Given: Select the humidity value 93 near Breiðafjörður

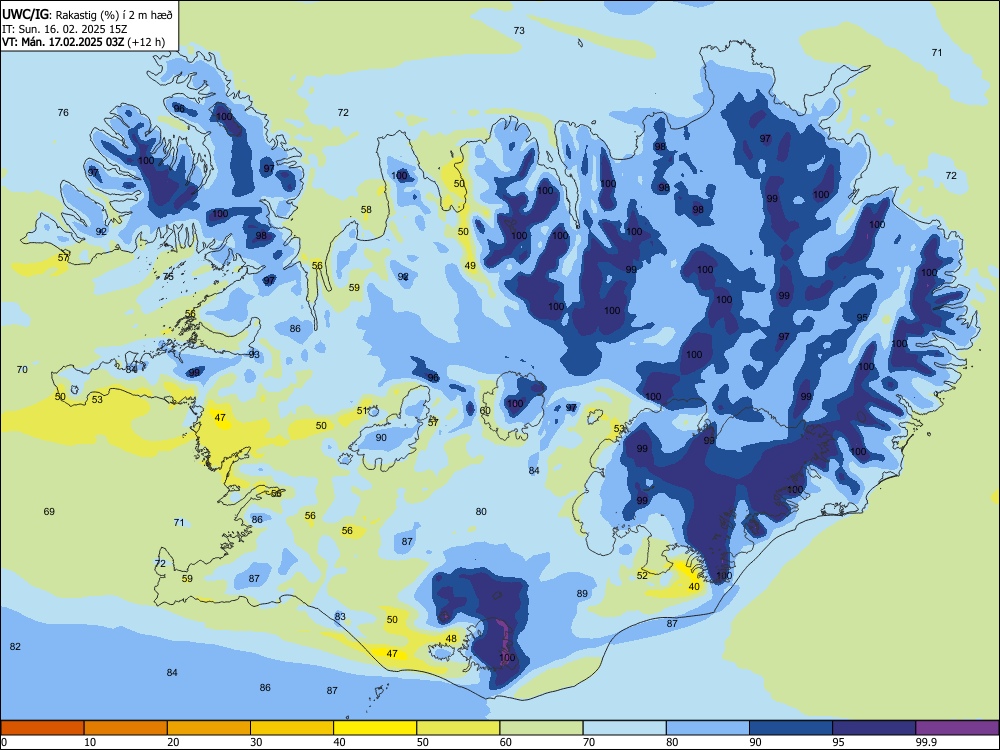Looking at the screenshot, I should (254, 355).
